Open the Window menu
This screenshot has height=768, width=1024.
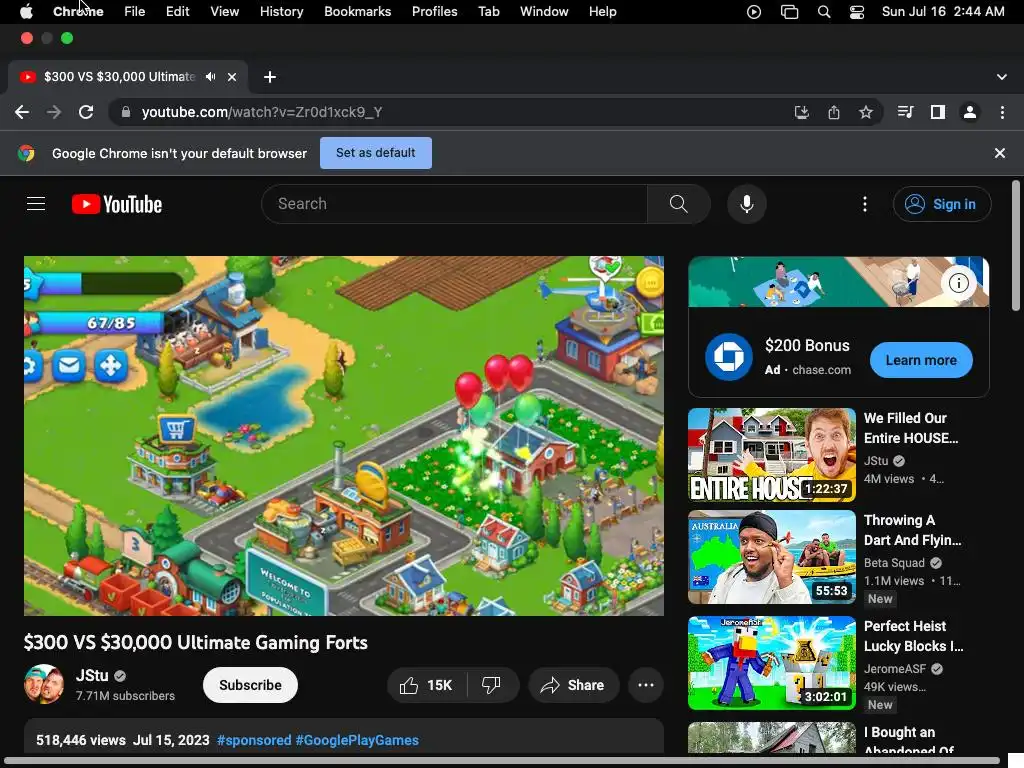click(x=544, y=12)
